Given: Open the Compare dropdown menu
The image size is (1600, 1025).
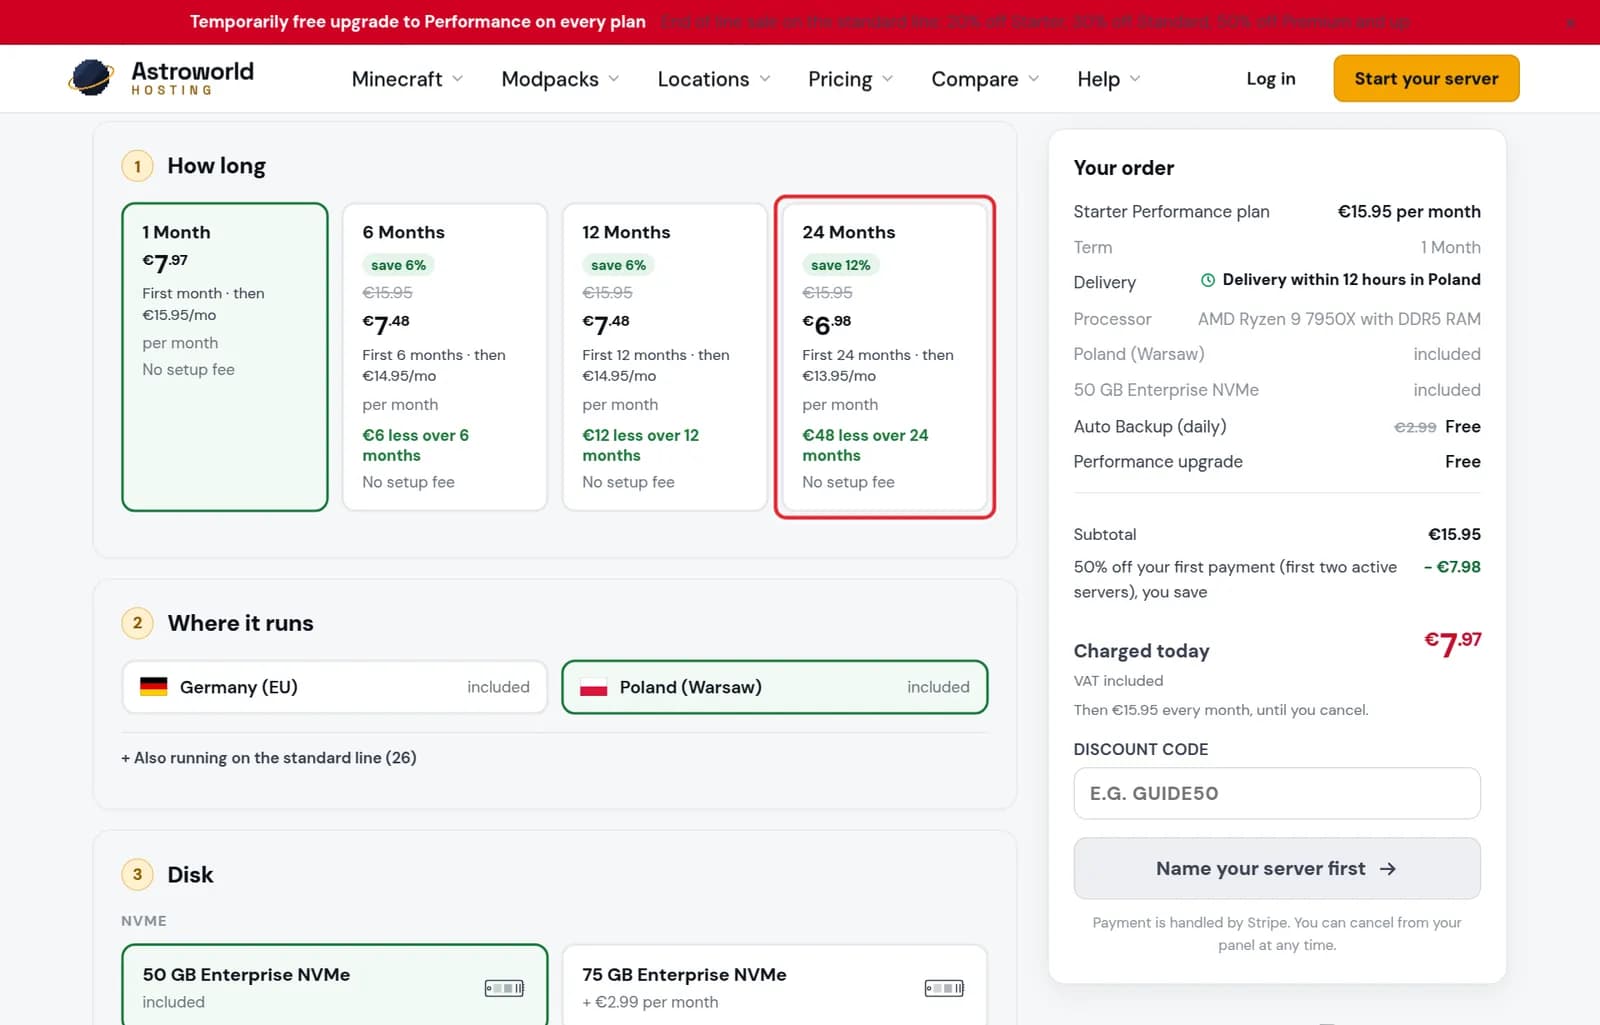Looking at the screenshot, I should click(985, 79).
